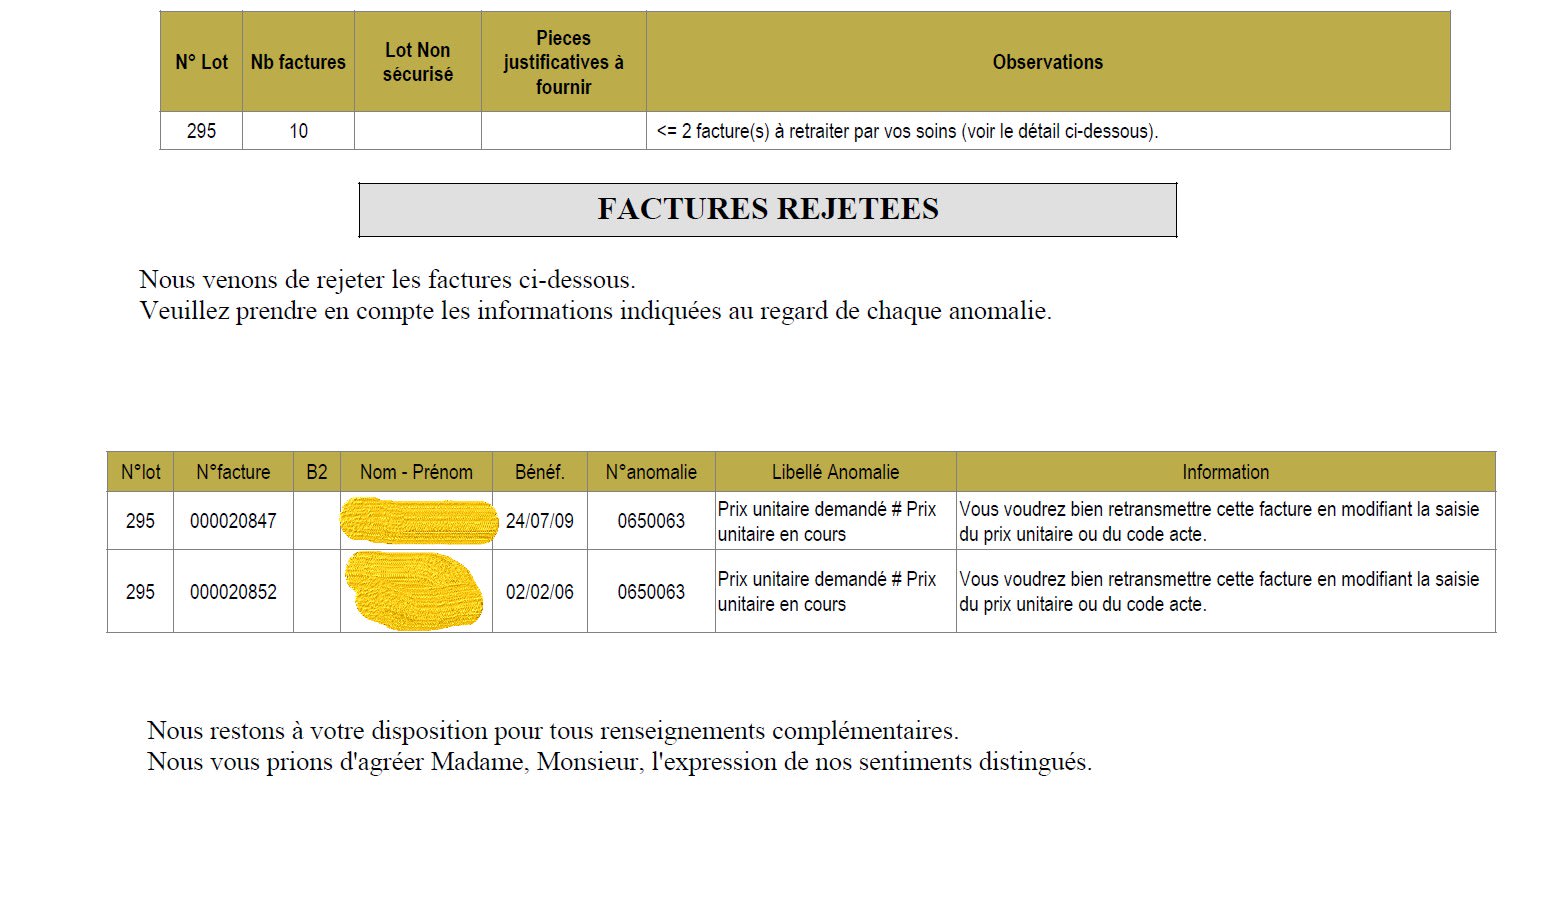Click the 'Pieces justificatives à fournir' header
This screenshot has width=1566, height=898.
click(563, 62)
